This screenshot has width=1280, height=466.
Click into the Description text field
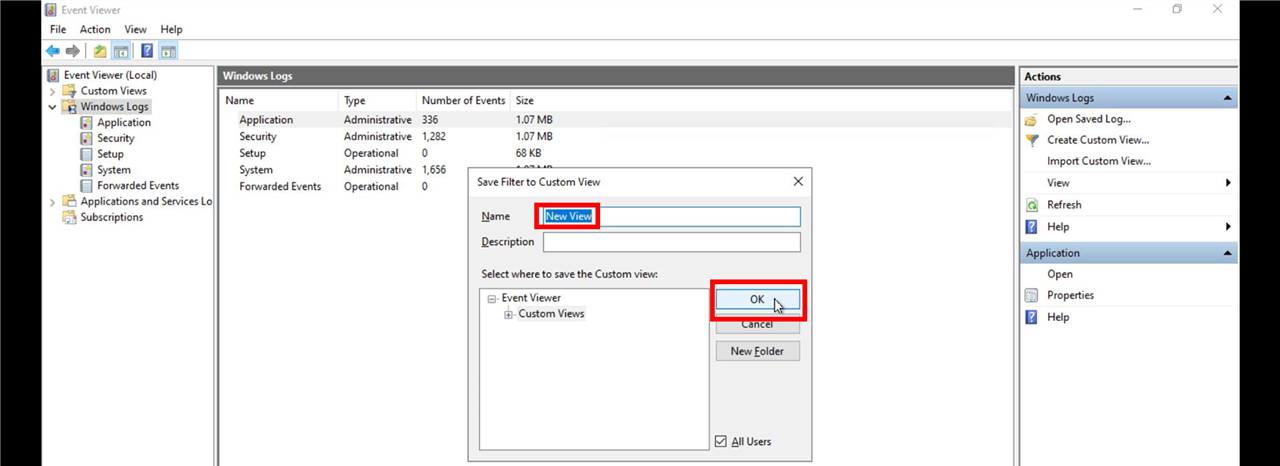point(671,242)
